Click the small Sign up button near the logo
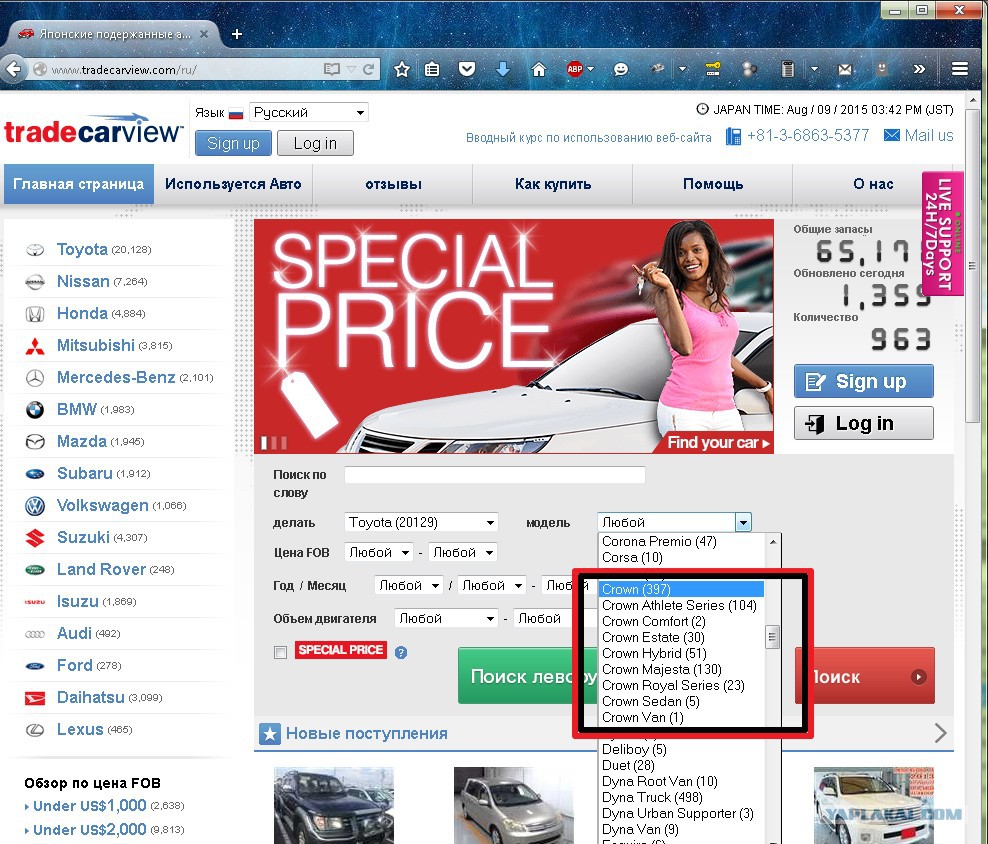Screen dimensions: 988x844 coord(233,144)
